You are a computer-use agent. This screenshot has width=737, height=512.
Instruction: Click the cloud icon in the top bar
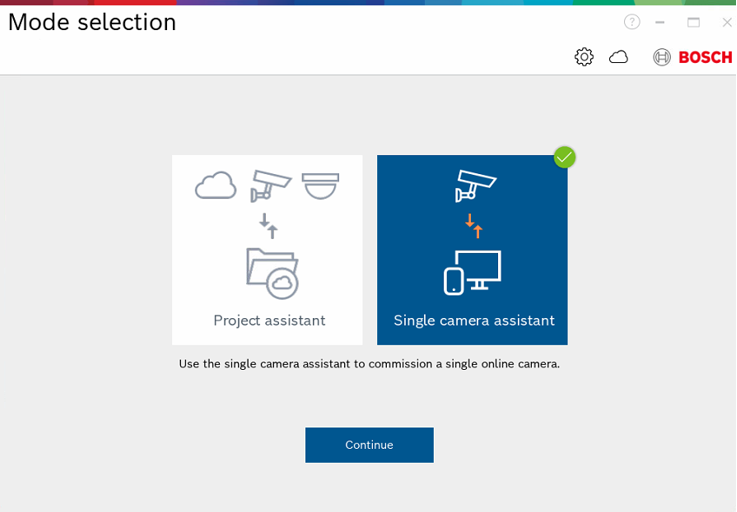(x=619, y=57)
